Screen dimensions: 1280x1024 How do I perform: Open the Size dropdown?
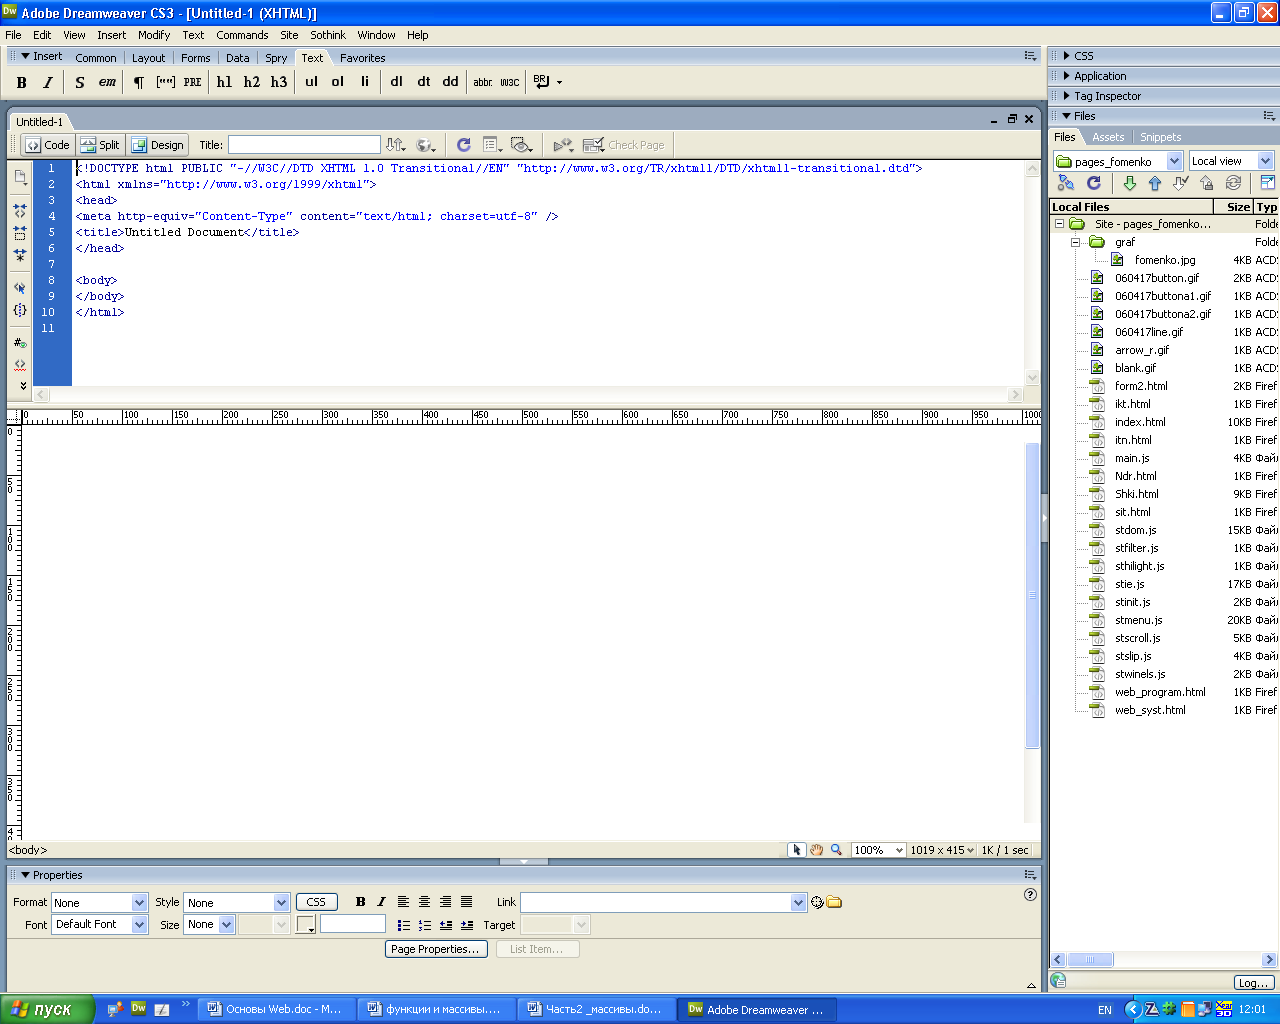[x=209, y=924]
